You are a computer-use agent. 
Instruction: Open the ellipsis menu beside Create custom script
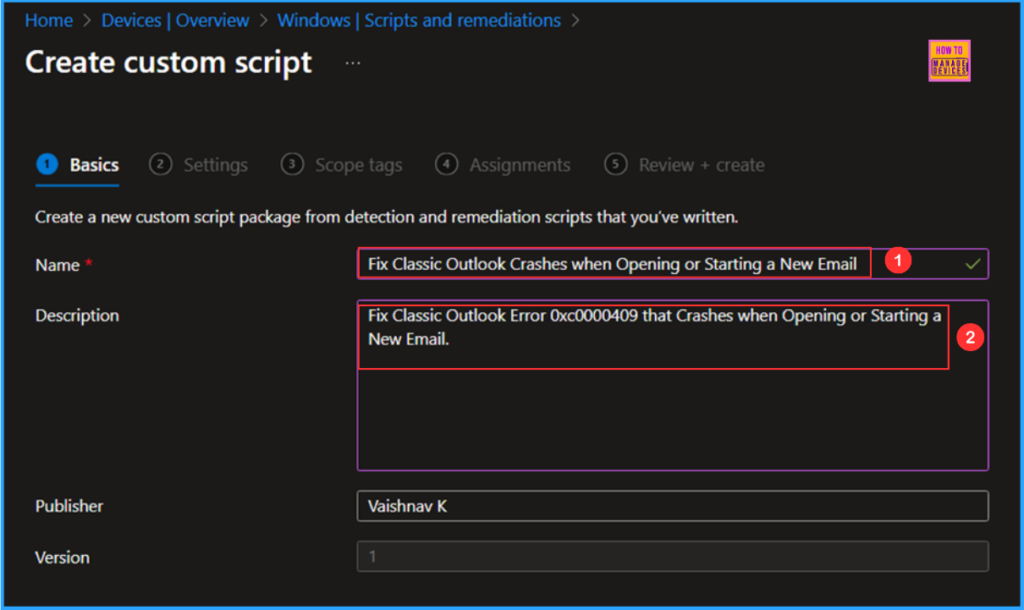coord(353,63)
